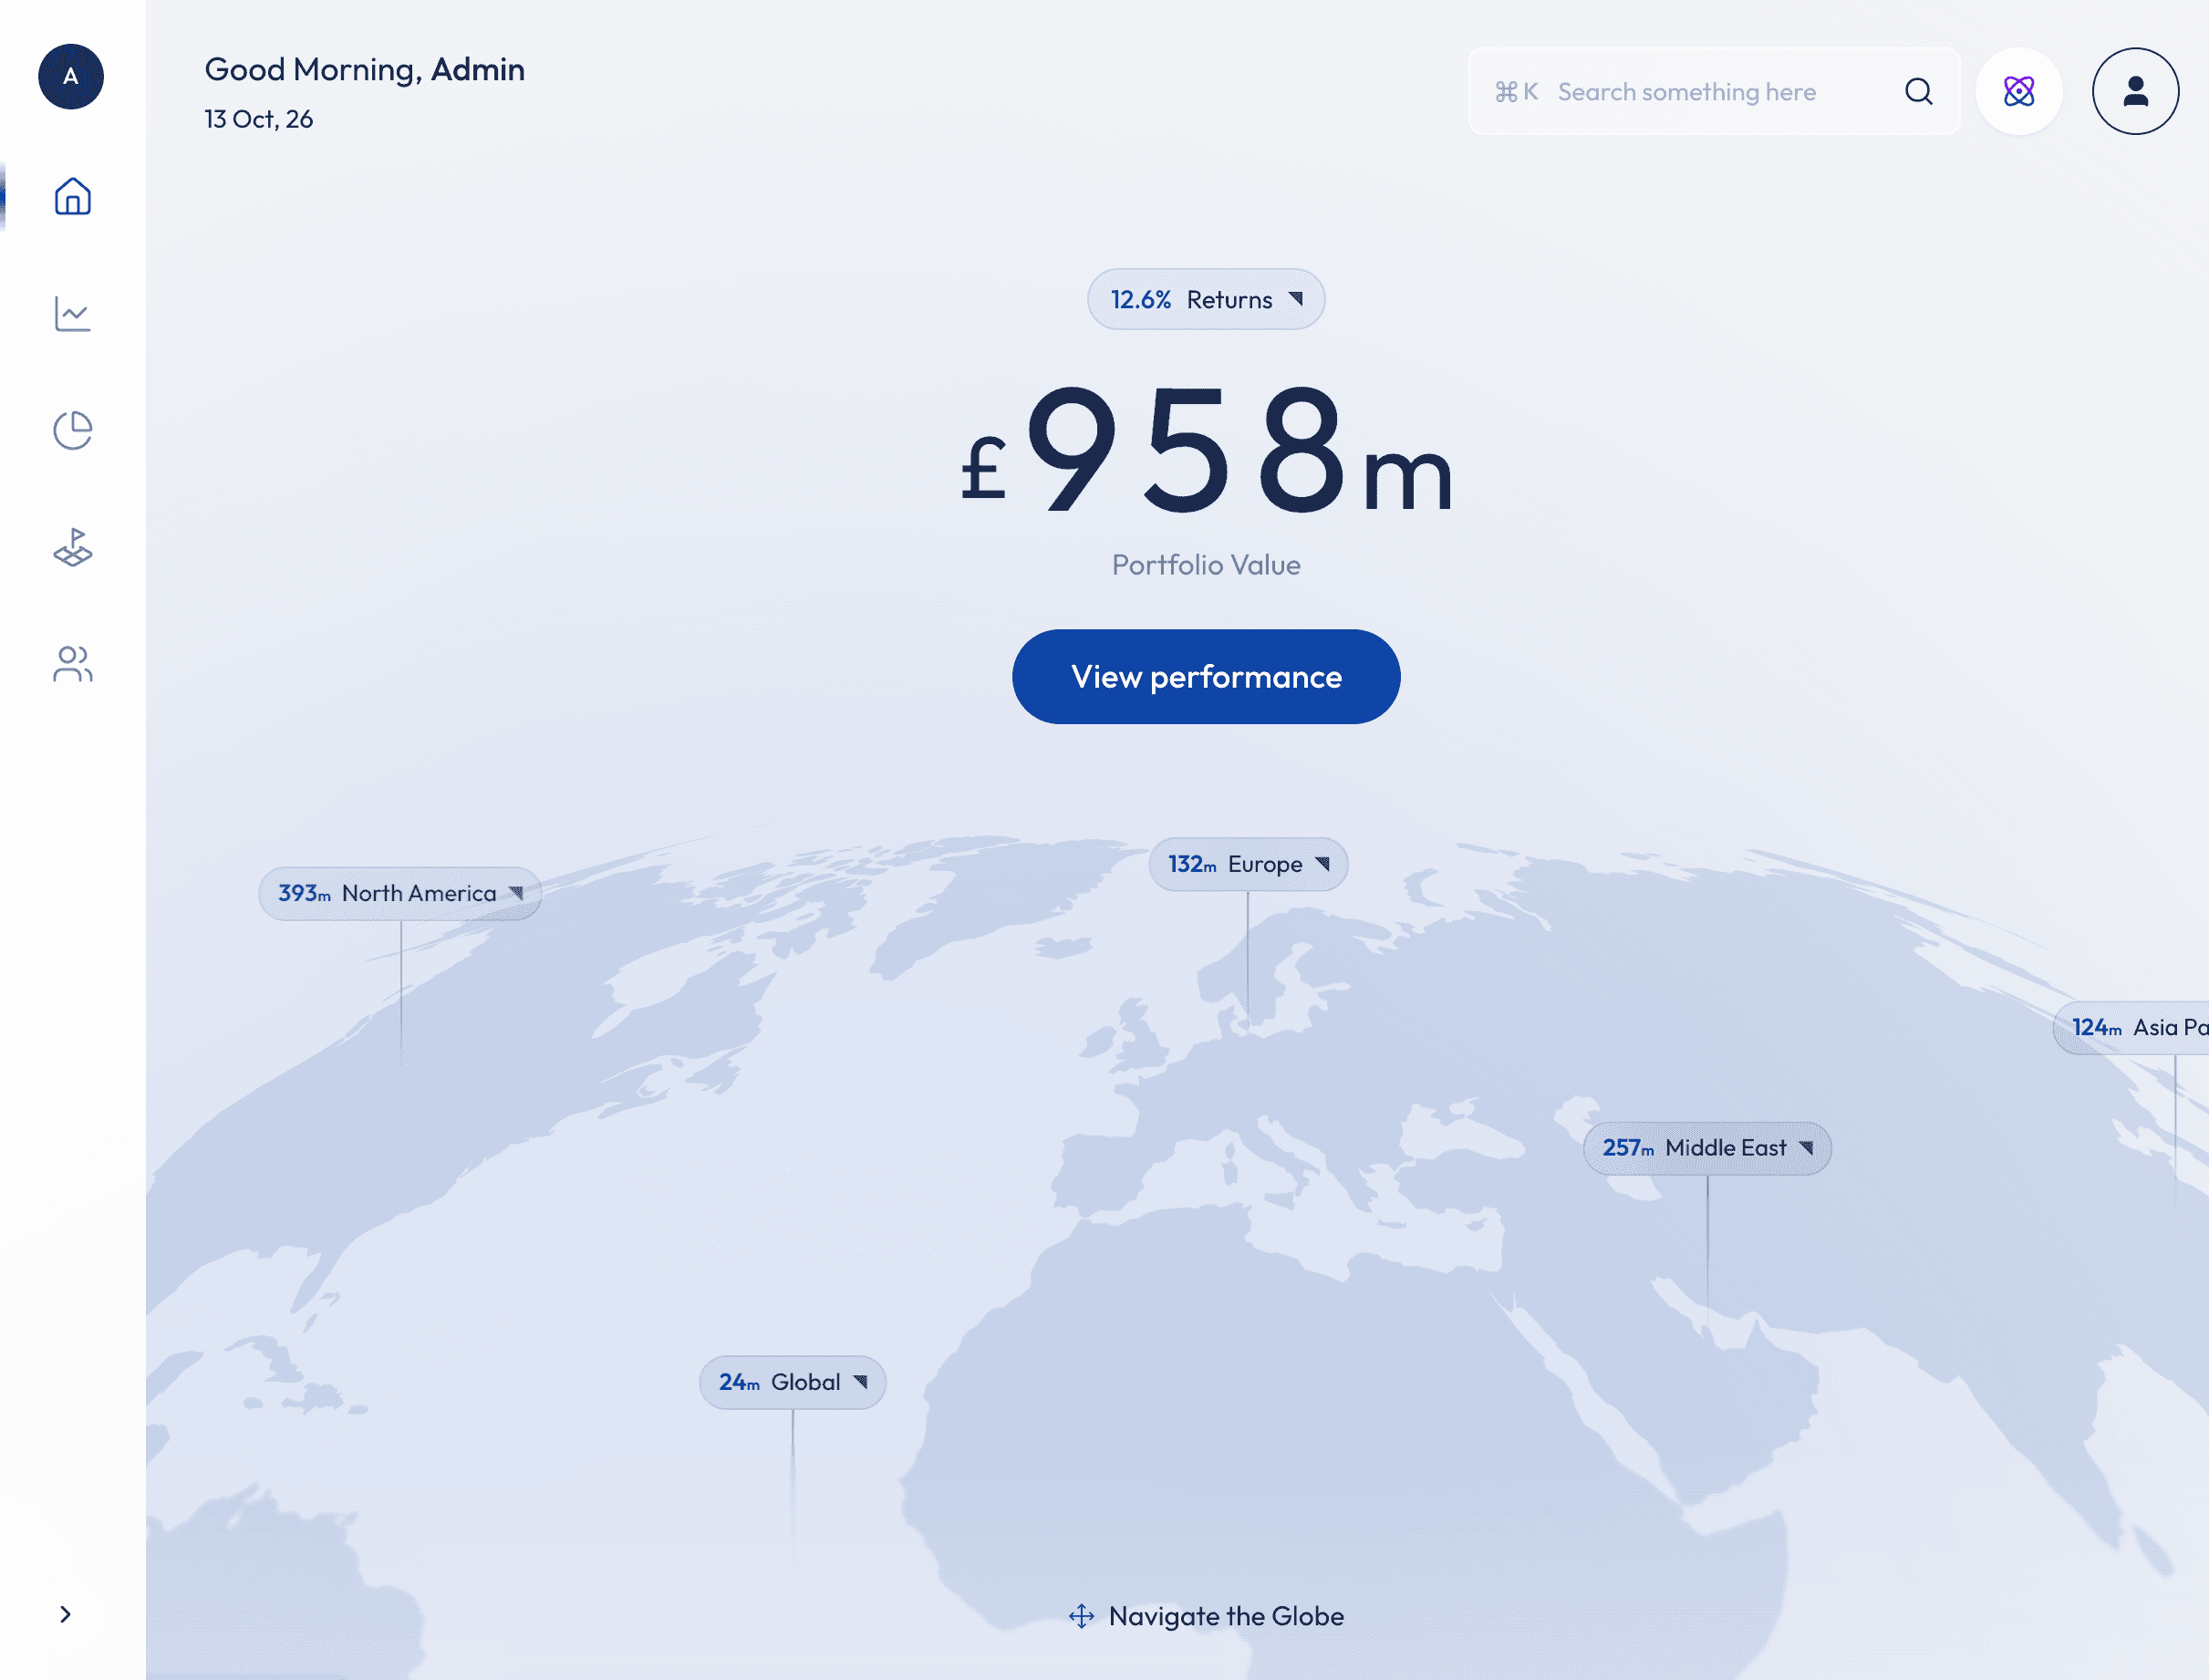Viewport: 2209px width, 1680px height.
Task: Click the View performance button
Action: coord(1206,677)
